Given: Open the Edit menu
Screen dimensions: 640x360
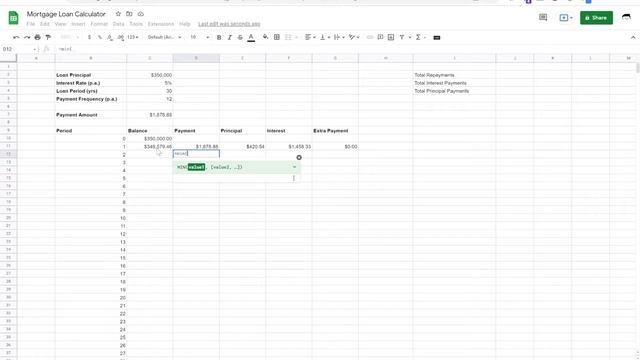Looking at the screenshot, I should 44,24.
